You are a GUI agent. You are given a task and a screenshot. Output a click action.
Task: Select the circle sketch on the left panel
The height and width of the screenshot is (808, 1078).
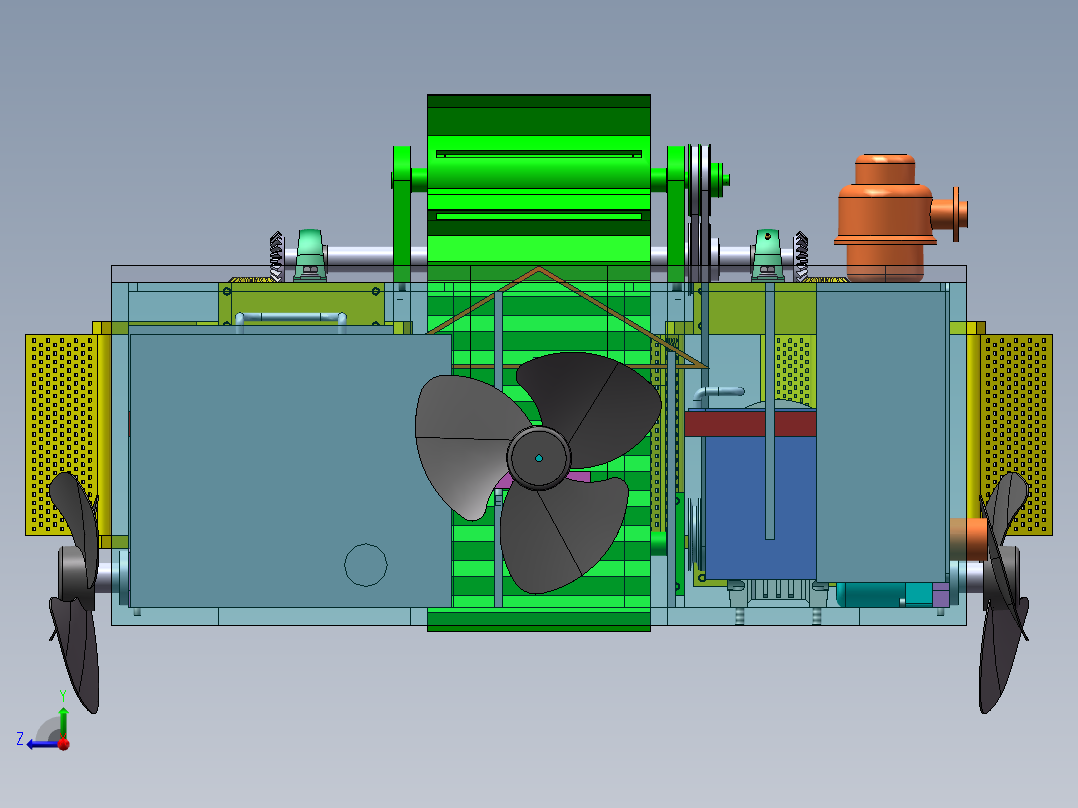366,565
